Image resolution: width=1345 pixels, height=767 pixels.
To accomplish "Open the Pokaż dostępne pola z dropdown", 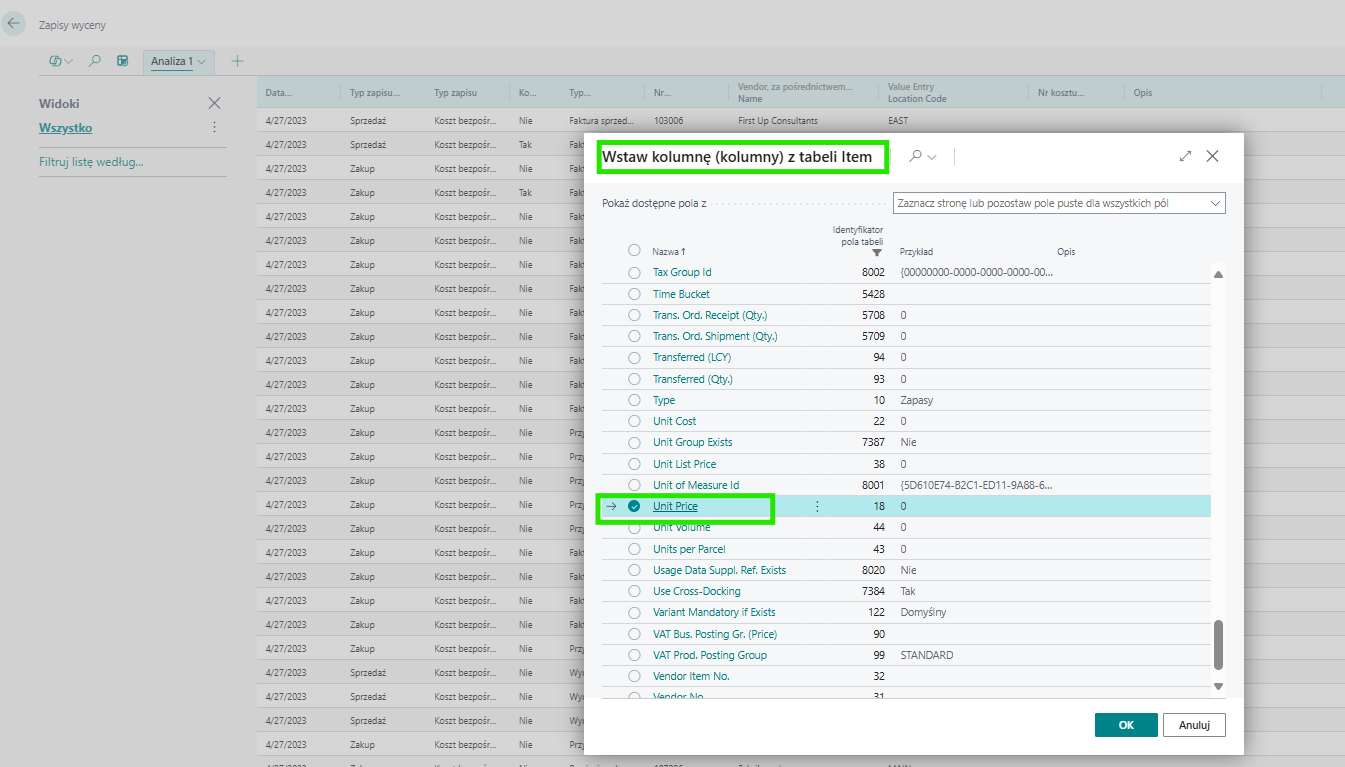I will (1059, 203).
